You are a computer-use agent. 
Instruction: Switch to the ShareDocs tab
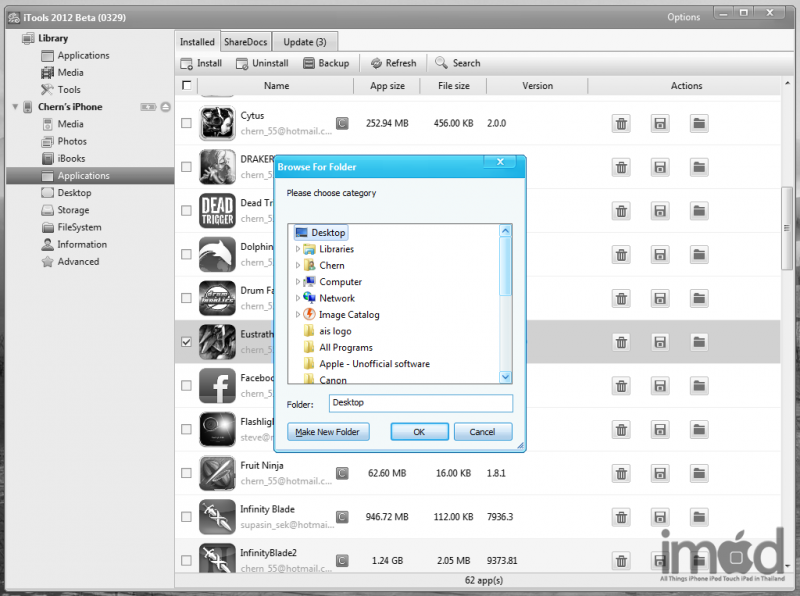(246, 42)
